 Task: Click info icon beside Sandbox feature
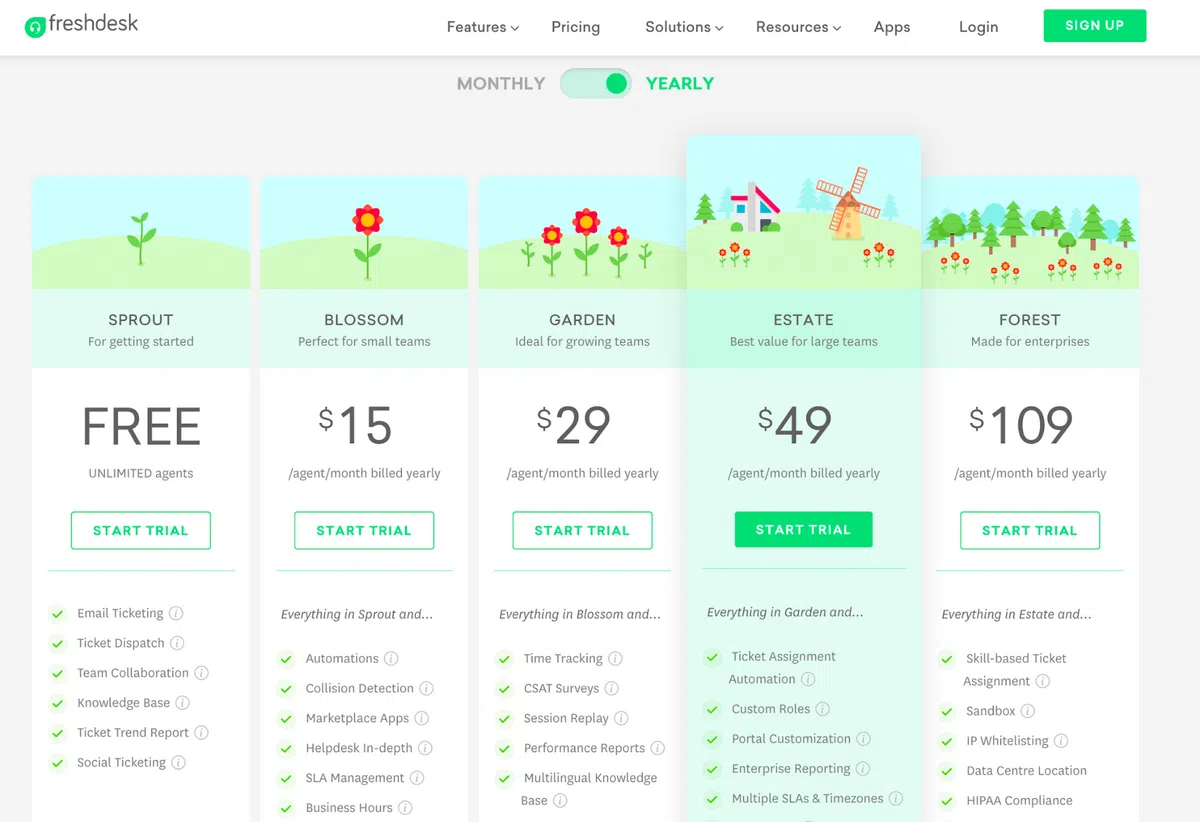tap(1027, 711)
